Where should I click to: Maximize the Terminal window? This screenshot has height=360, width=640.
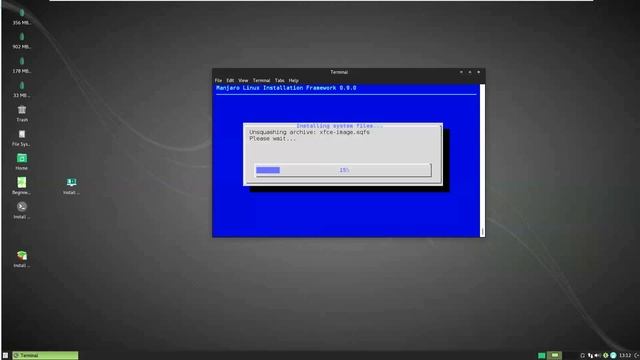coord(470,72)
